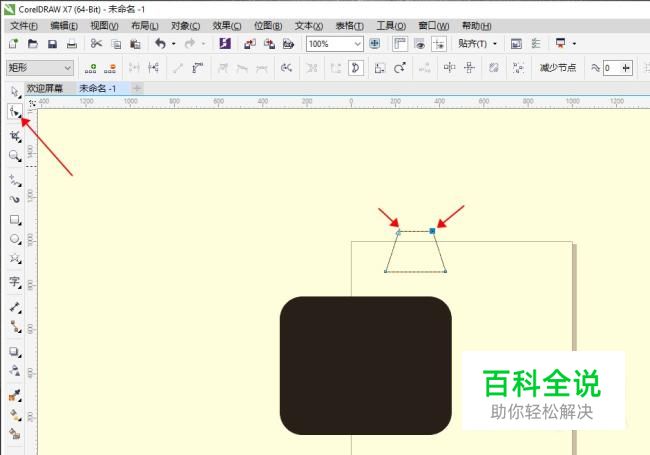Click the Undo arrow icon

point(160,44)
